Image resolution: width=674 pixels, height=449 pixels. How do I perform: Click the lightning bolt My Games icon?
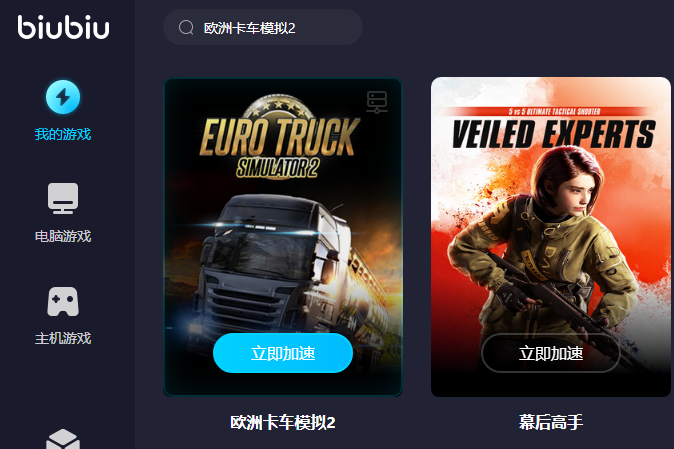tap(63, 97)
